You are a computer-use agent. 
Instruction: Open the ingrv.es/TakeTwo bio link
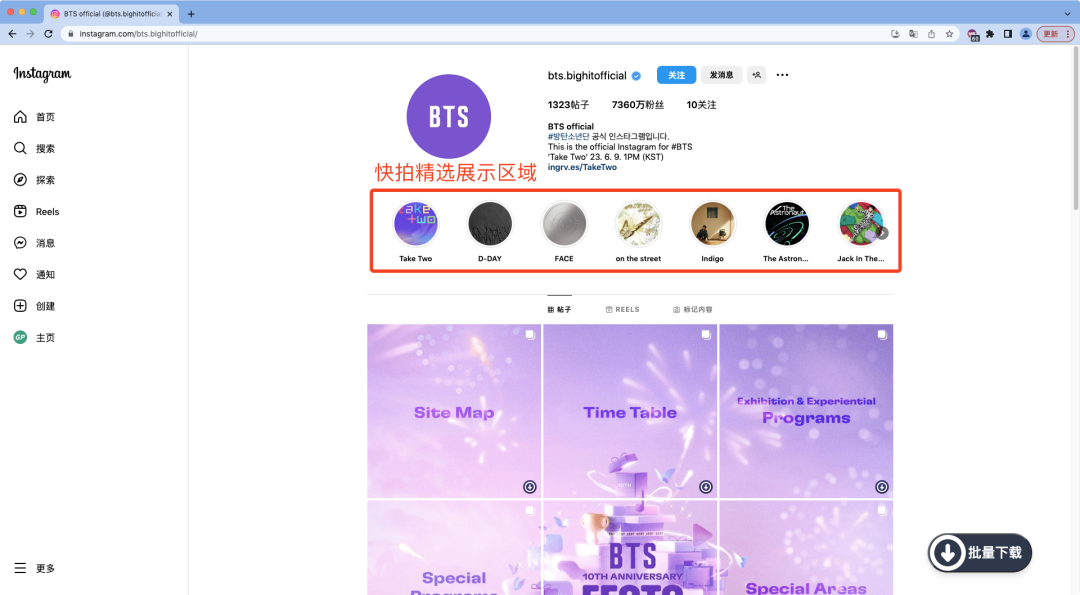[x=582, y=167]
